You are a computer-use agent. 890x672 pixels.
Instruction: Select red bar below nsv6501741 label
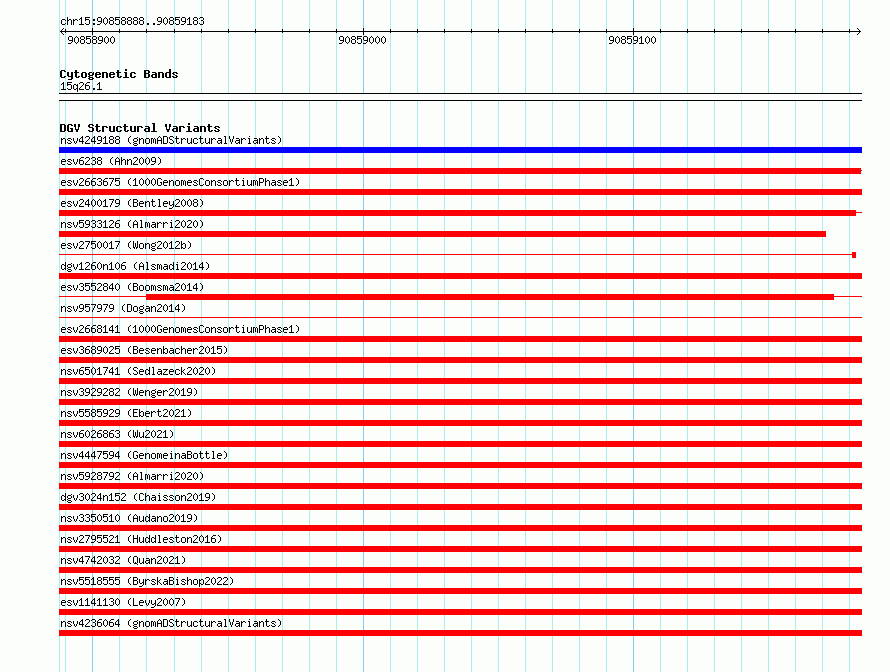click(x=460, y=381)
